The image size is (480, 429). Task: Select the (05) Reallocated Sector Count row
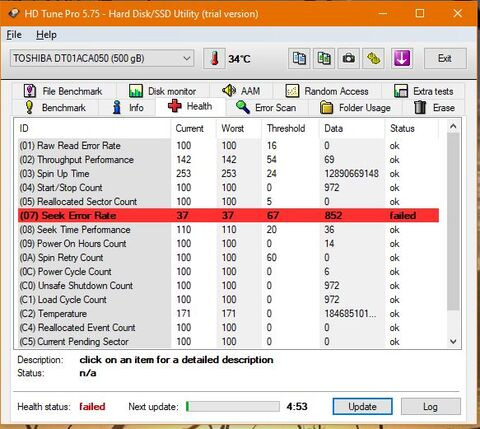coord(228,202)
